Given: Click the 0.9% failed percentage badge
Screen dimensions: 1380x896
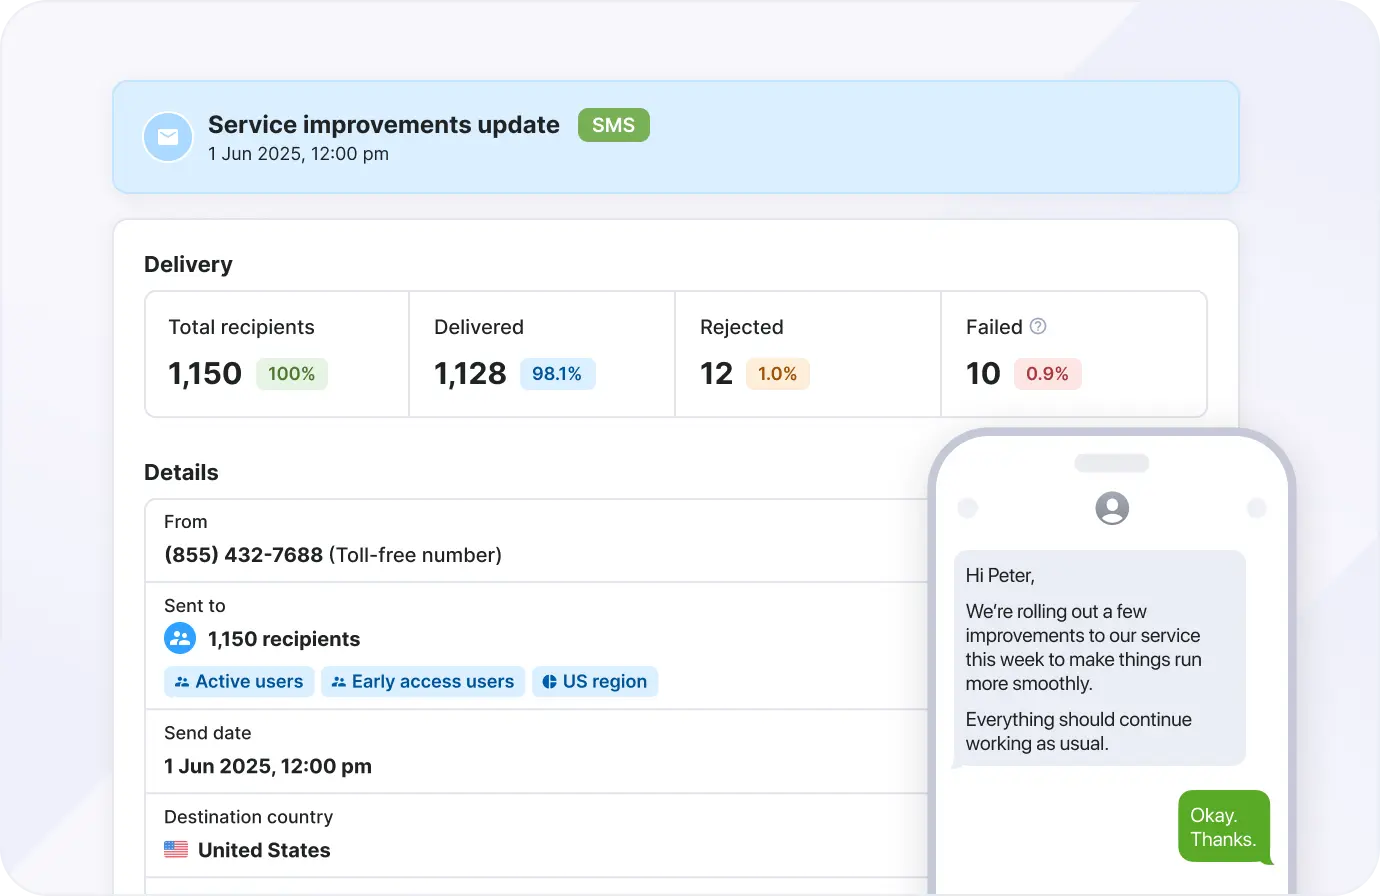Looking at the screenshot, I should 1047,374.
